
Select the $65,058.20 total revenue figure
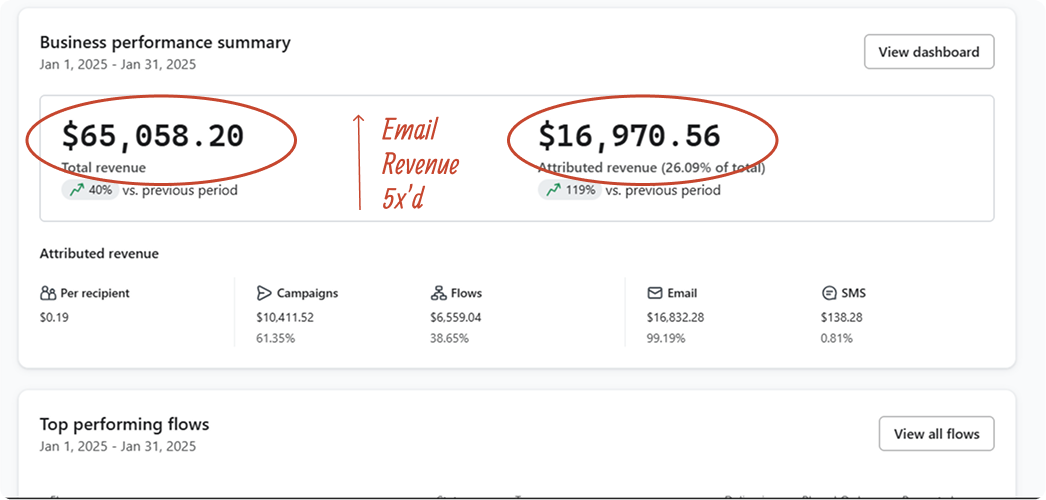153,136
